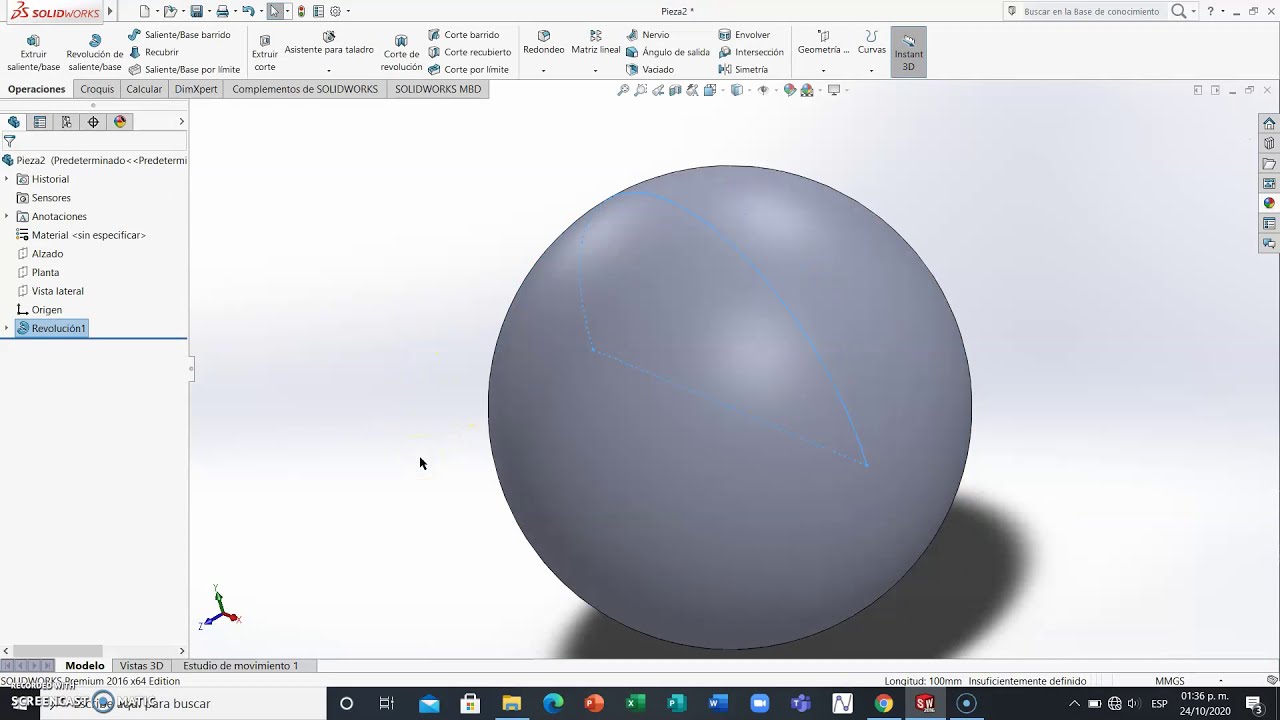The width and height of the screenshot is (1280, 720).
Task: Expand the Anotaciones tree node
Action: pos(7,216)
